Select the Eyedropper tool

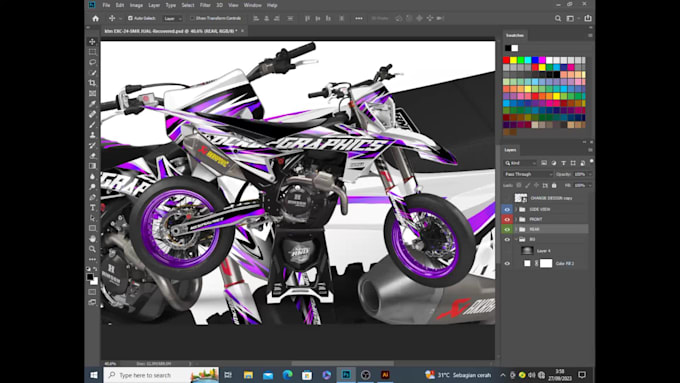coord(92,104)
